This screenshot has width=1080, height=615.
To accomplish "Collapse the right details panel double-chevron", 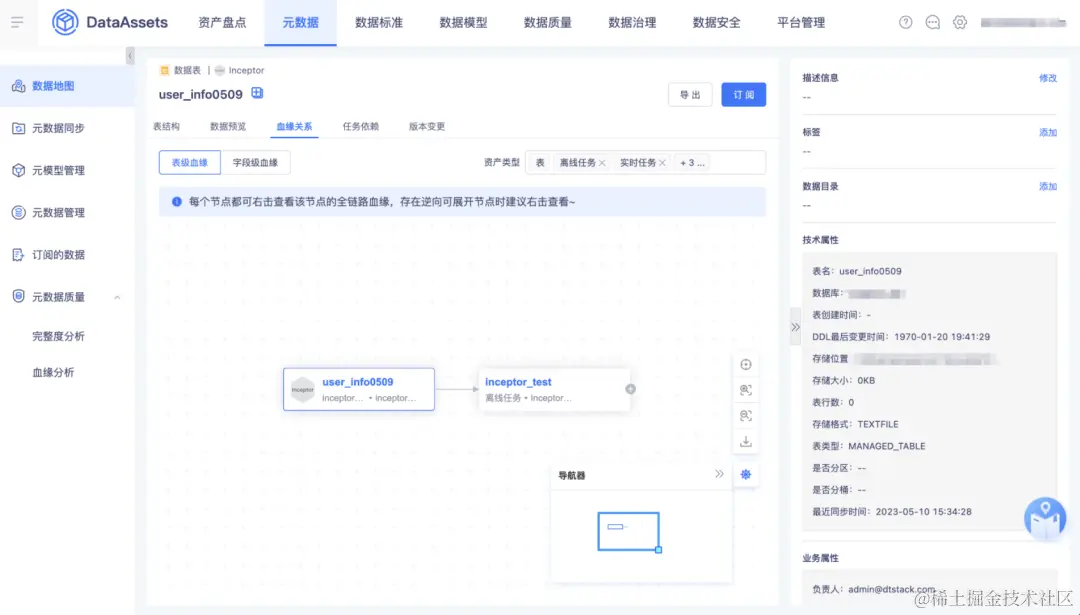I will click(x=796, y=327).
